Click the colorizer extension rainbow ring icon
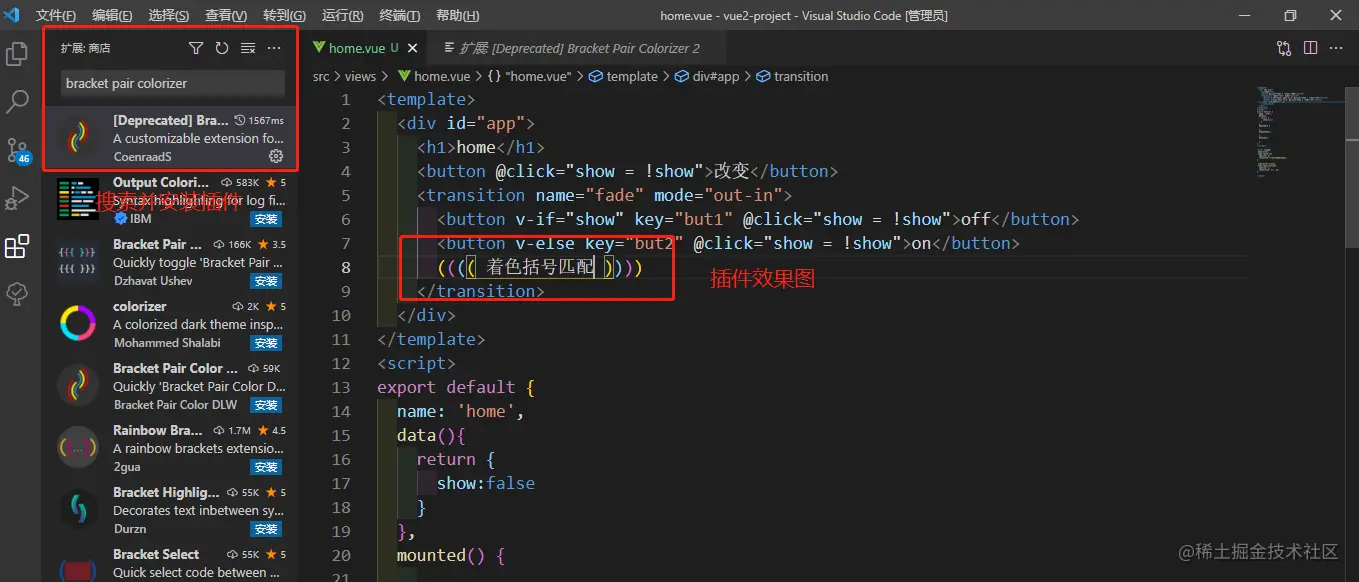This screenshot has width=1359, height=582. (x=77, y=324)
